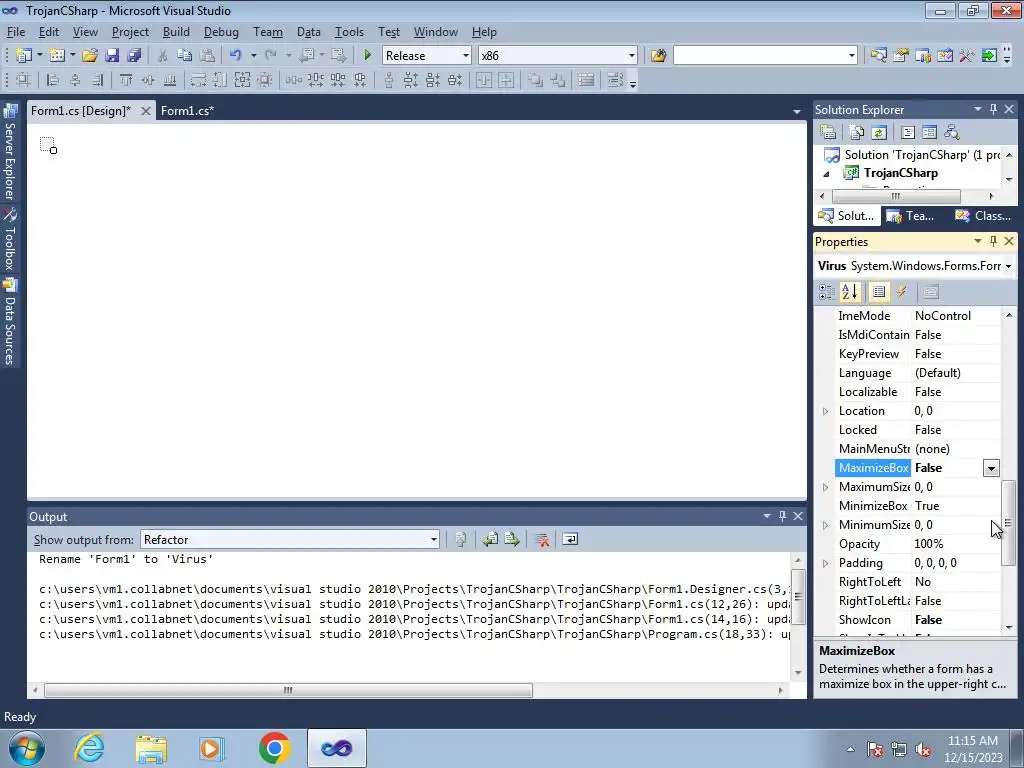Click the Output horizontal scrollbar thumb
Screen dimensions: 1024x768
point(288,690)
